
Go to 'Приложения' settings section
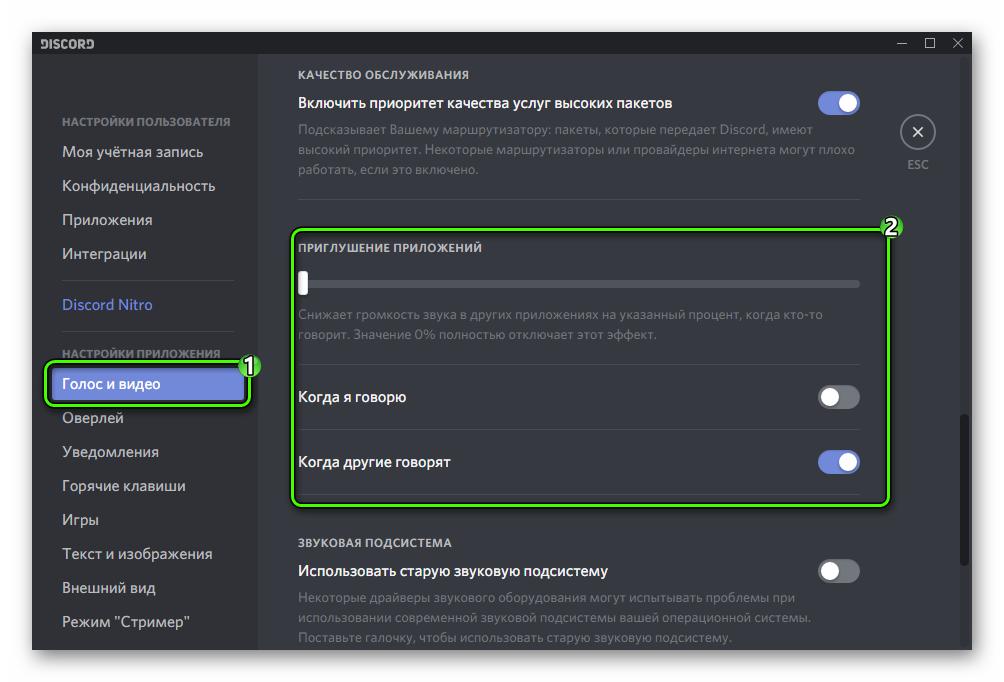tap(107, 220)
